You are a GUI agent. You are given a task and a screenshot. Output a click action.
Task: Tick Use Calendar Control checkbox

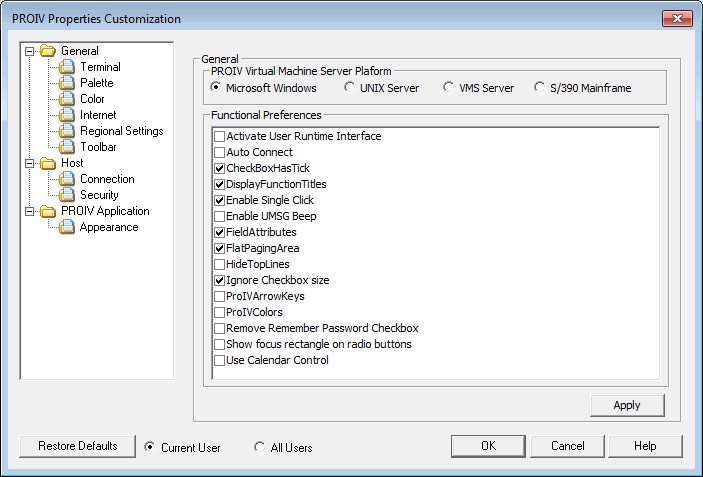tap(219, 360)
